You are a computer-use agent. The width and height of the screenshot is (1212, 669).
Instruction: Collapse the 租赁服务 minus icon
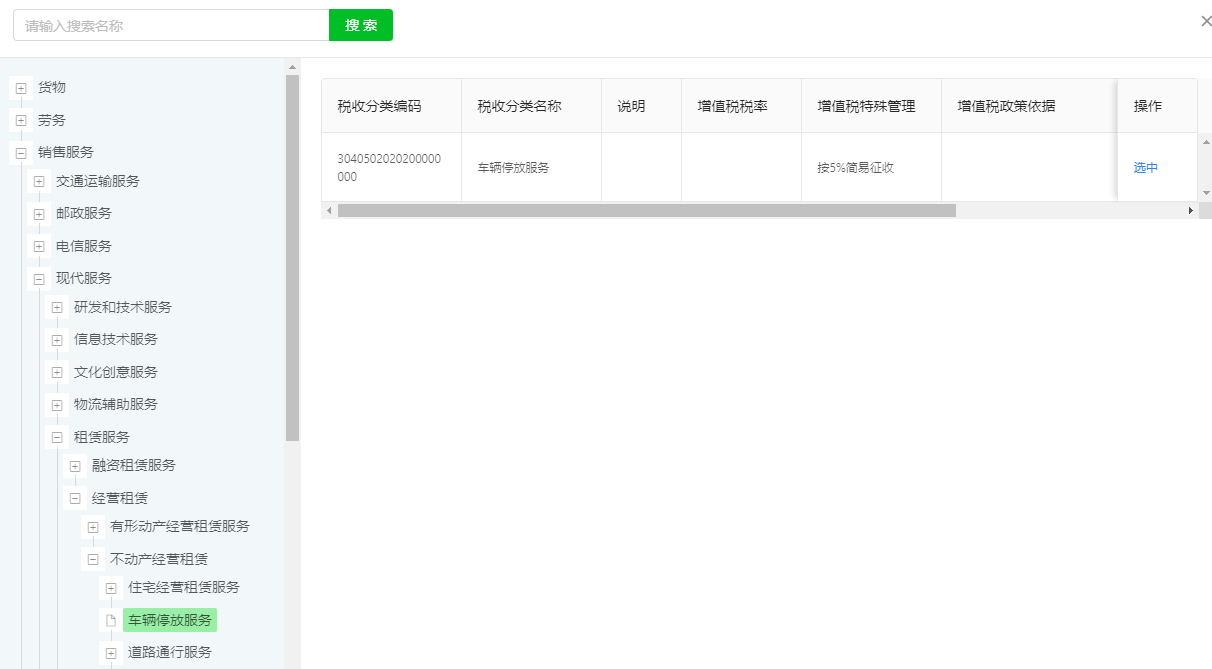(57, 438)
